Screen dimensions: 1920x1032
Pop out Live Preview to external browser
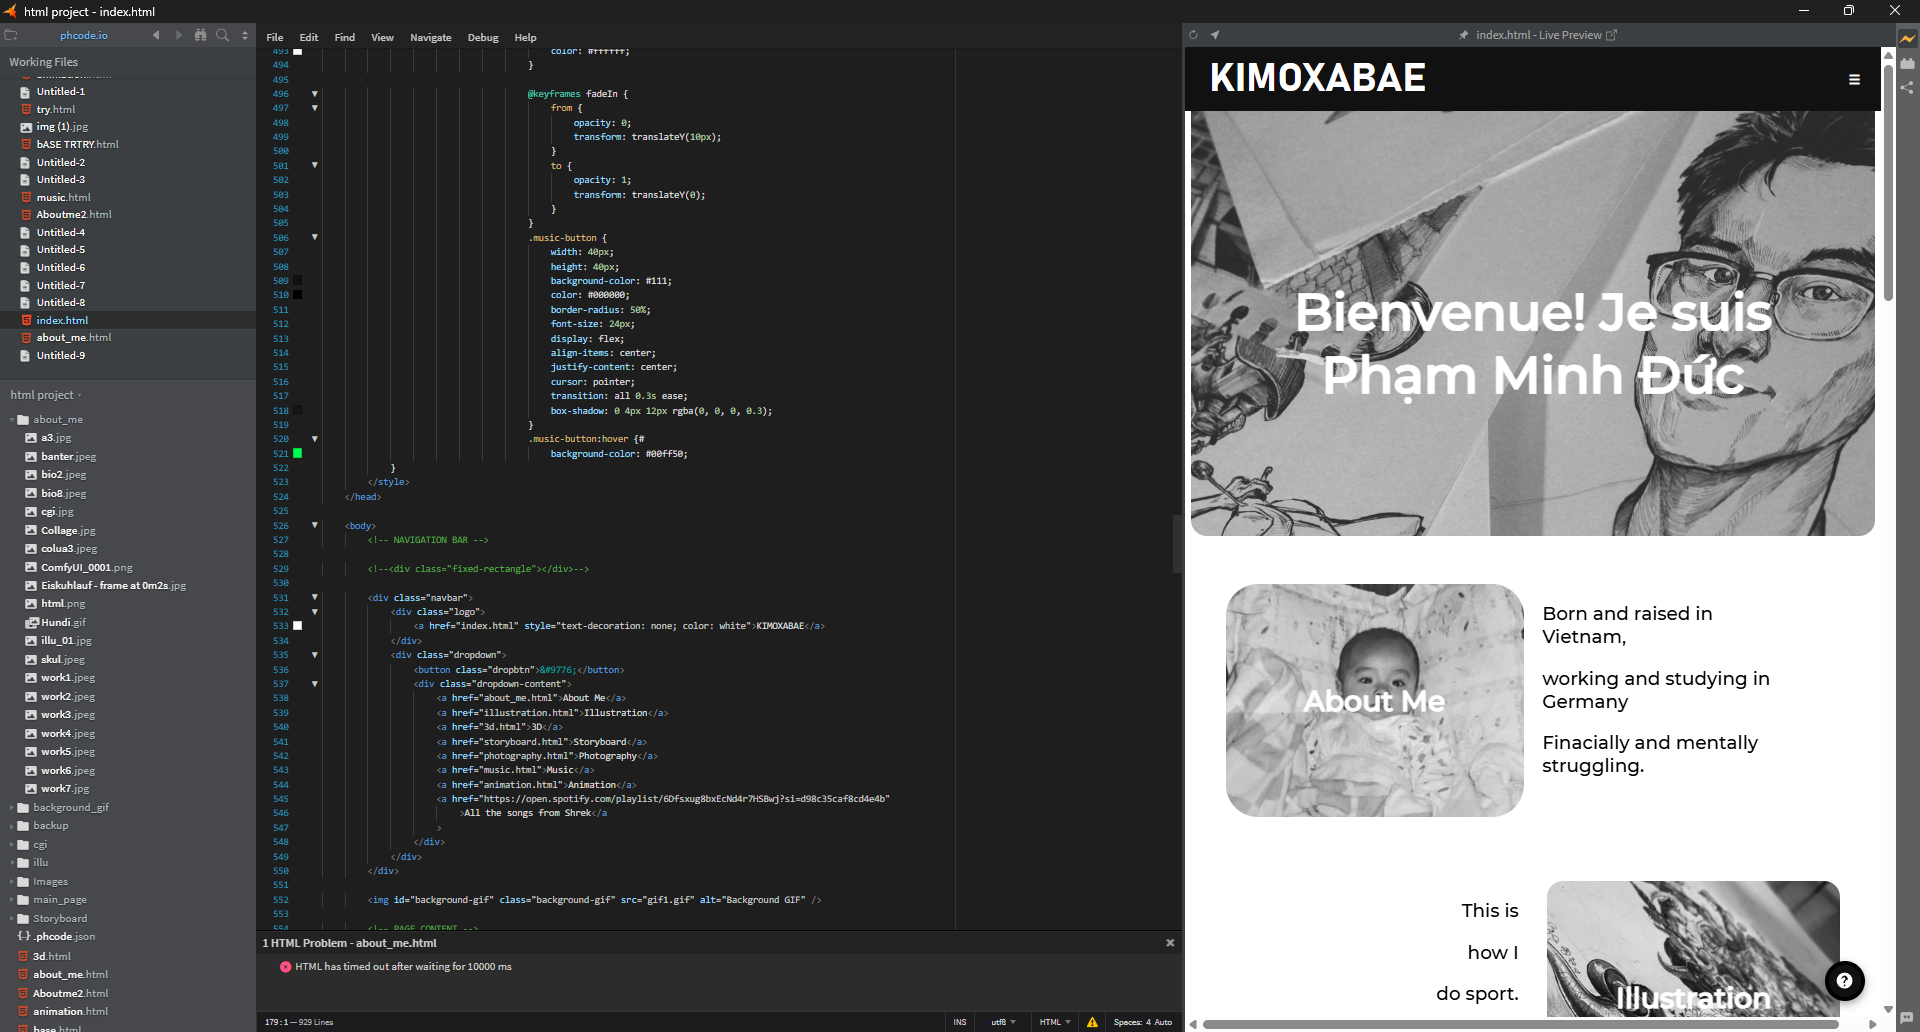(1611, 35)
